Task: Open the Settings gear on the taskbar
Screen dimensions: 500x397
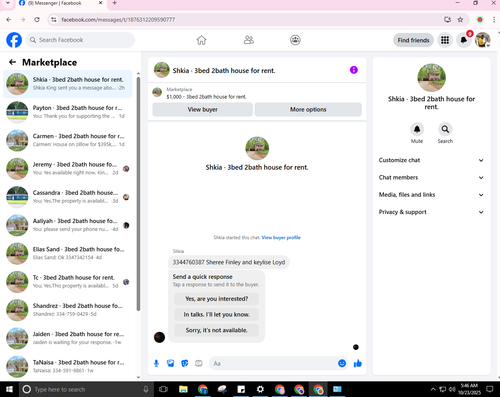Action: [260, 389]
